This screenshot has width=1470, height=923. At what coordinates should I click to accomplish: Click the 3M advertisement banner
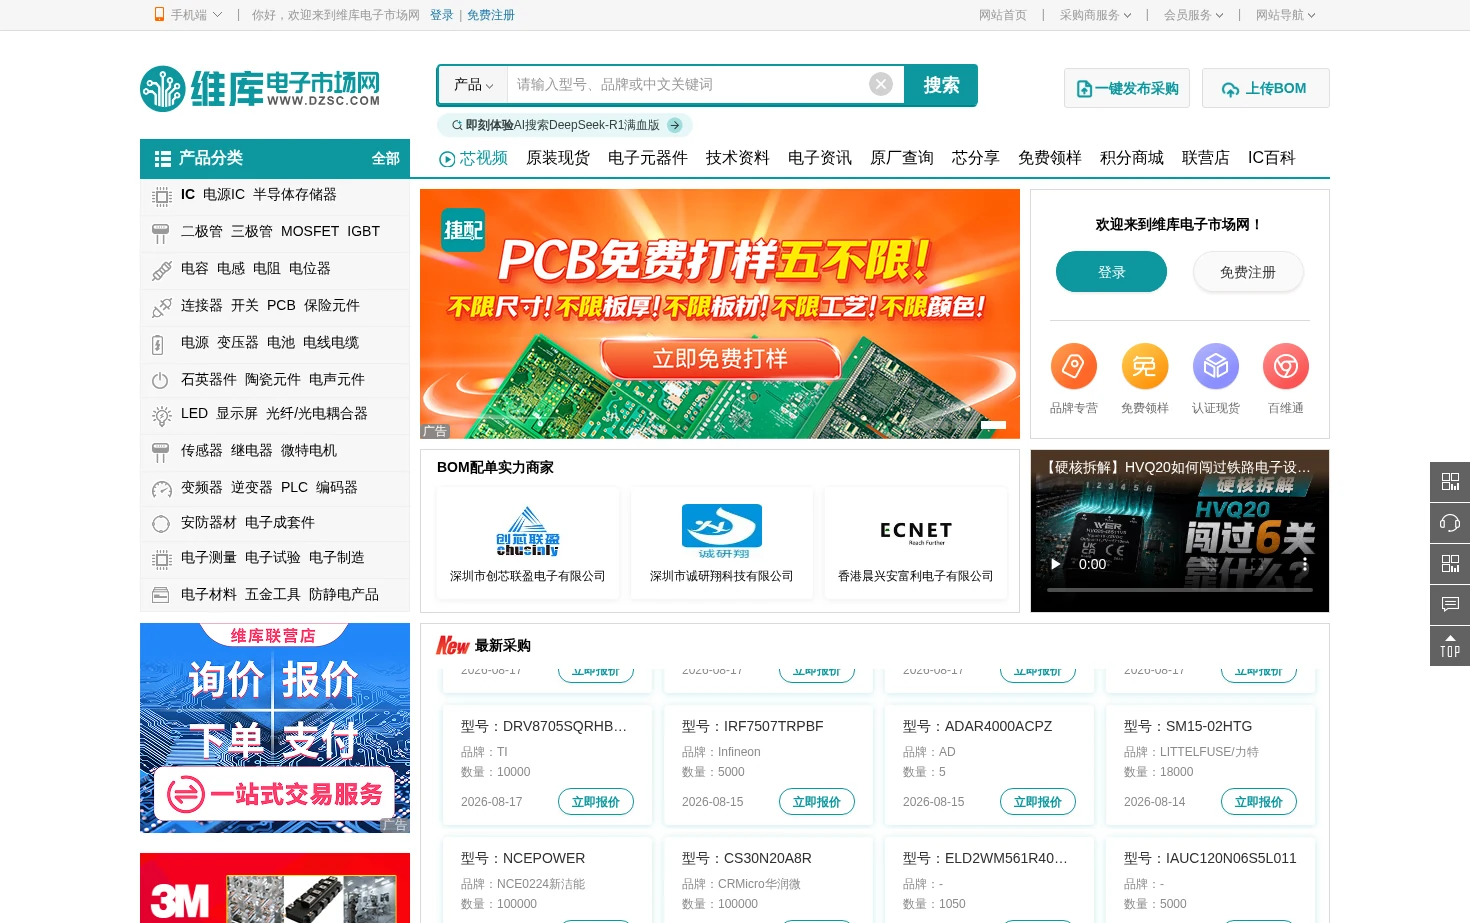coord(275,888)
